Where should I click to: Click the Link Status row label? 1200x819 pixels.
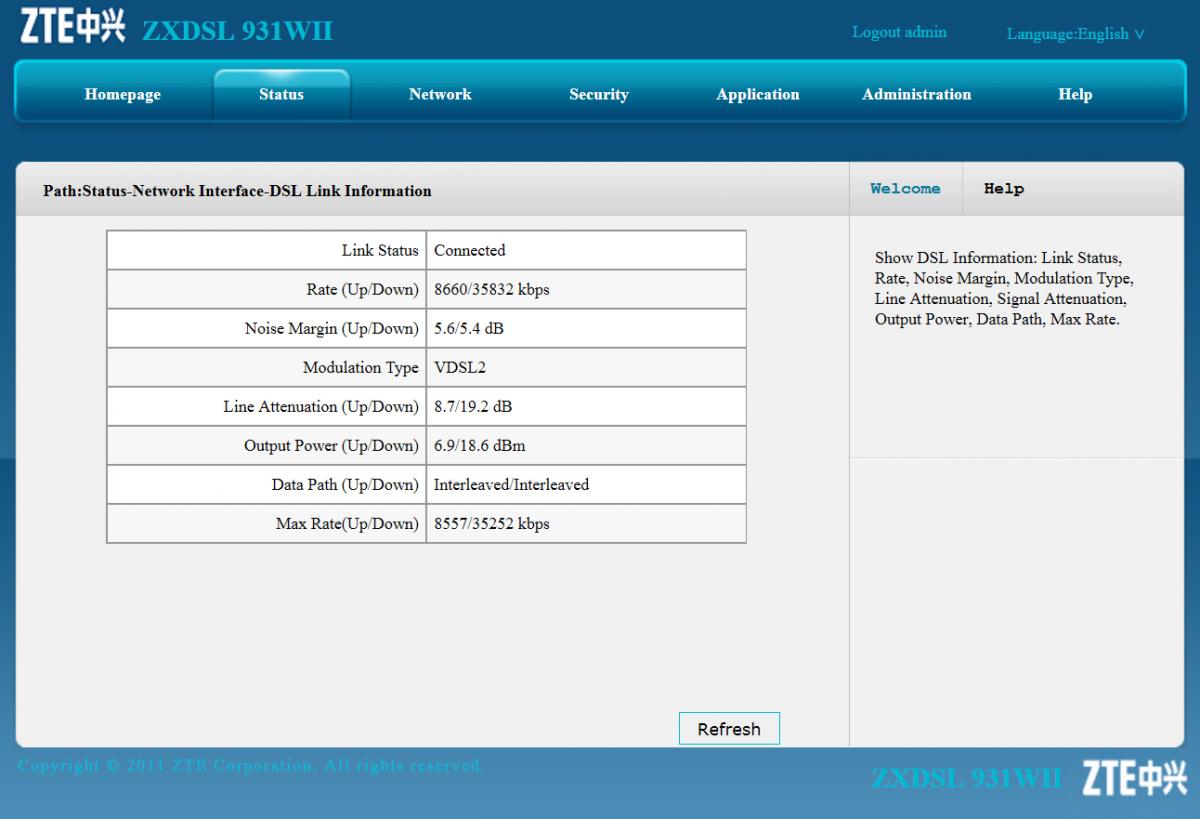point(380,250)
